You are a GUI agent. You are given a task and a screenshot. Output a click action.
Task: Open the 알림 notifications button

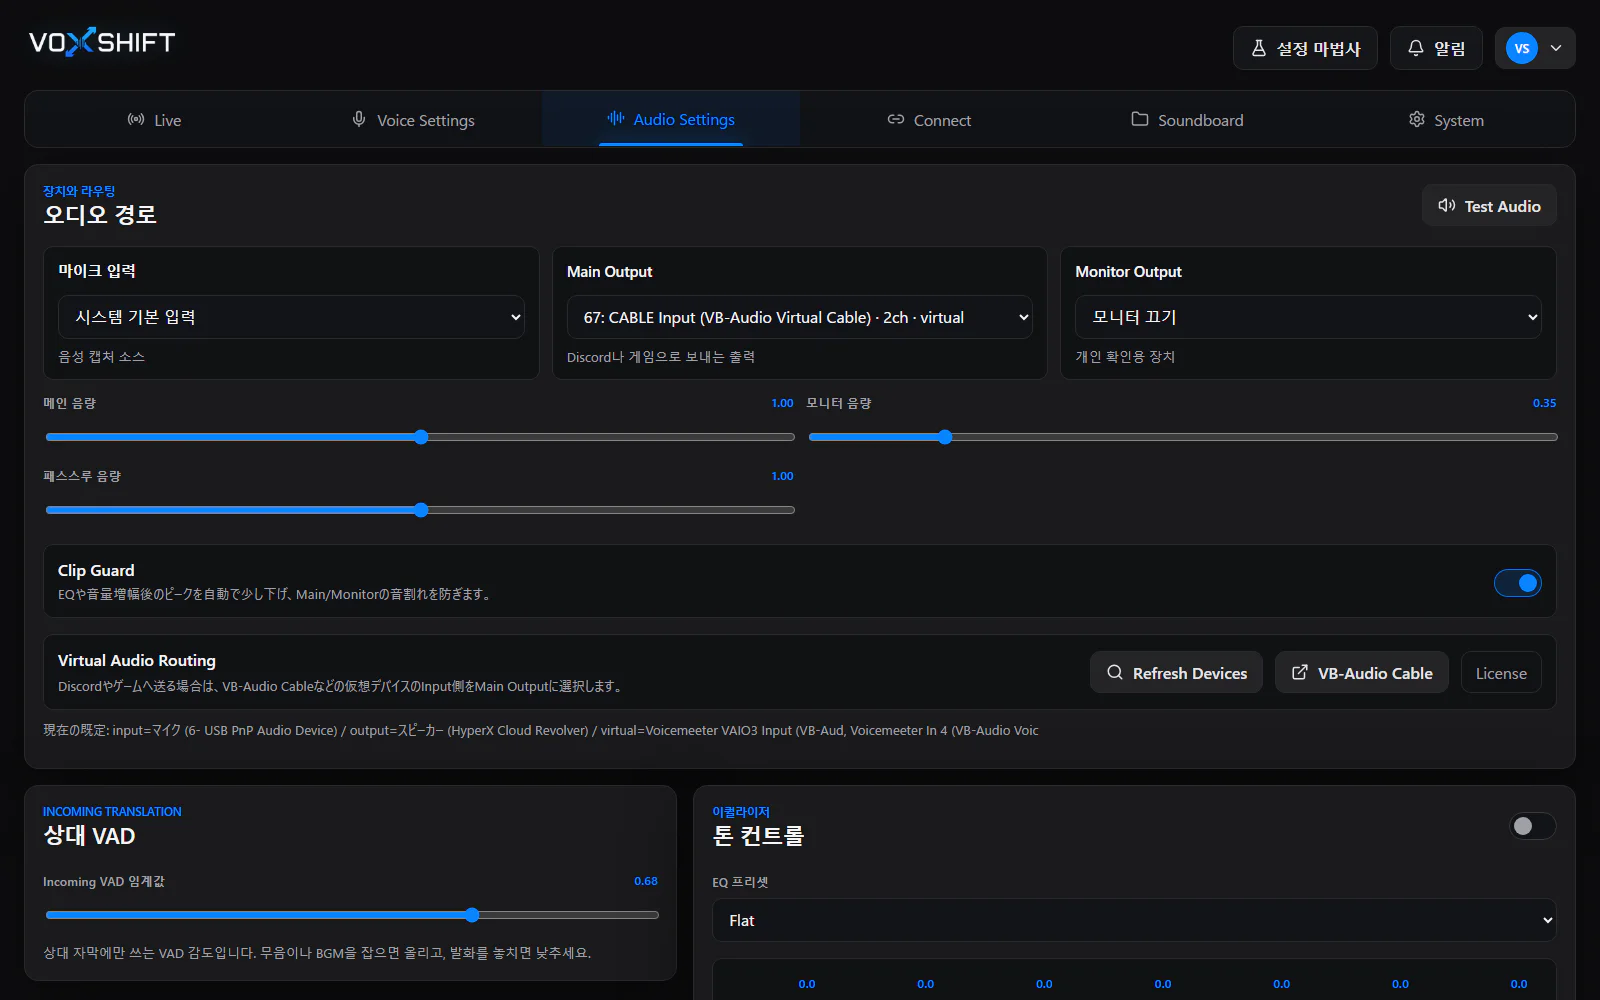(x=1436, y=48)
